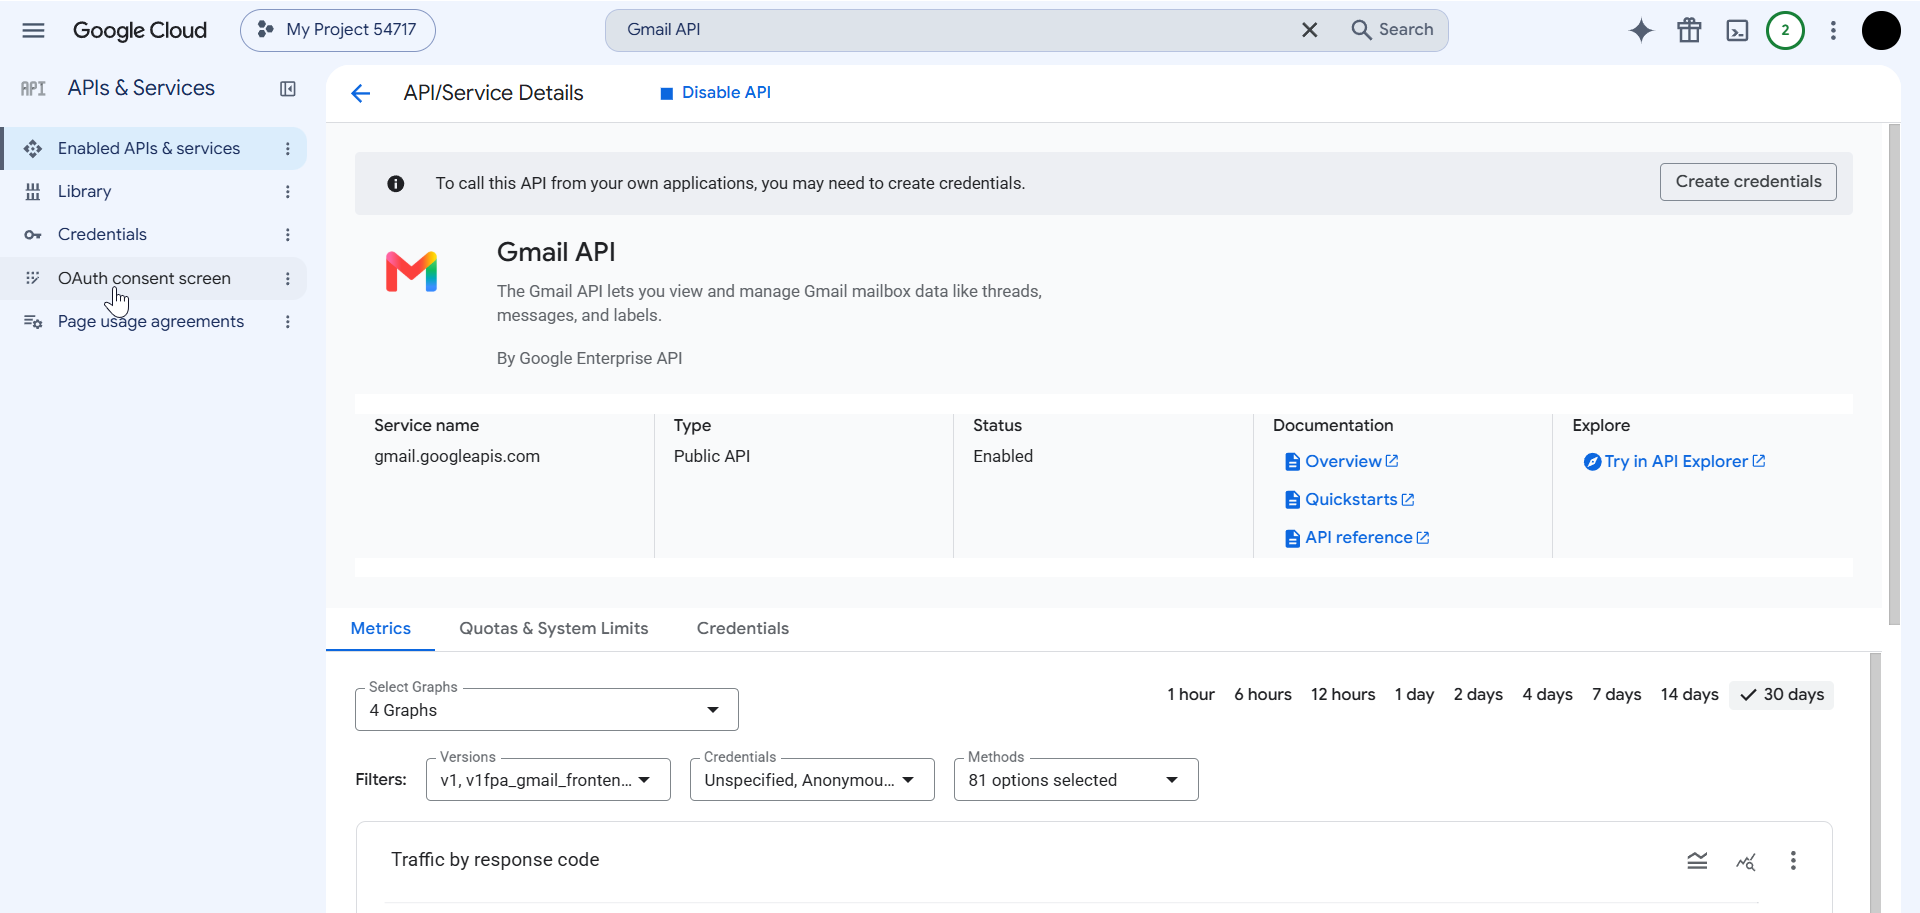Open the Overview documentation link
The width and height of the screenshot is (1920, 913).
pos(1342,461)
